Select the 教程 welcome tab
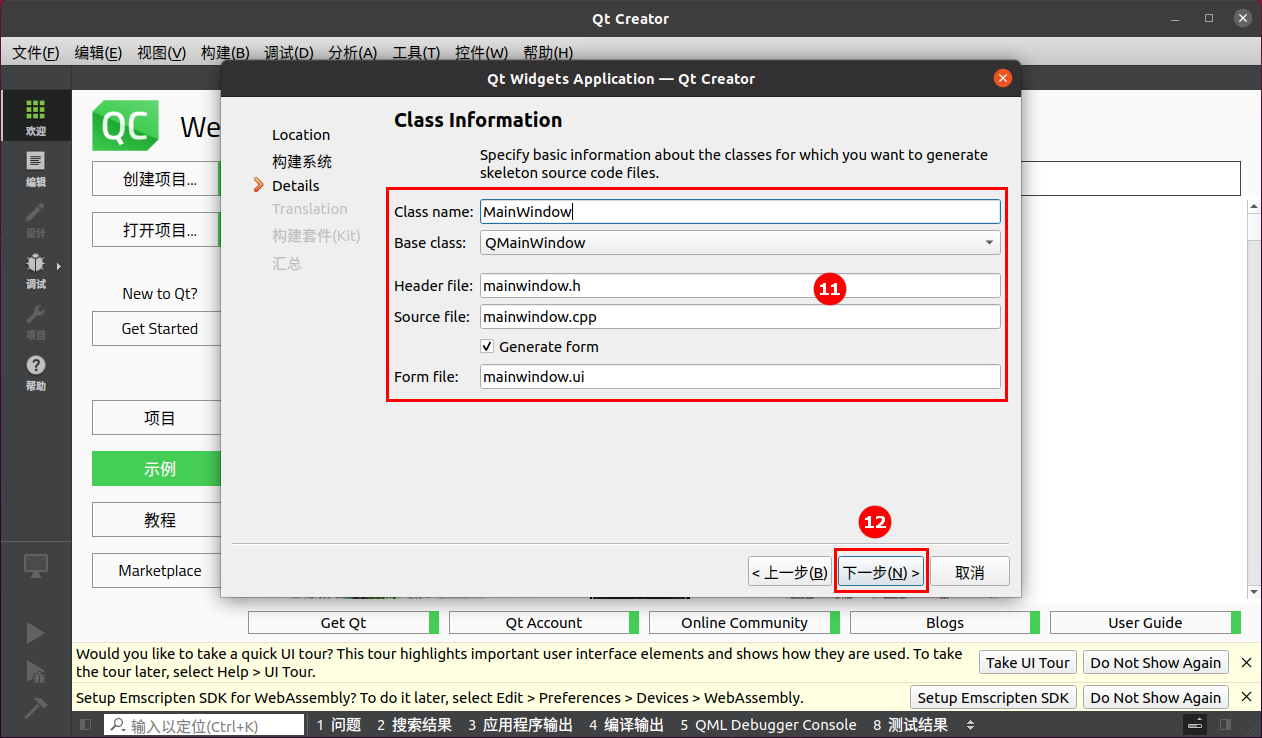 pyautogui.click(x=159, y=520)
